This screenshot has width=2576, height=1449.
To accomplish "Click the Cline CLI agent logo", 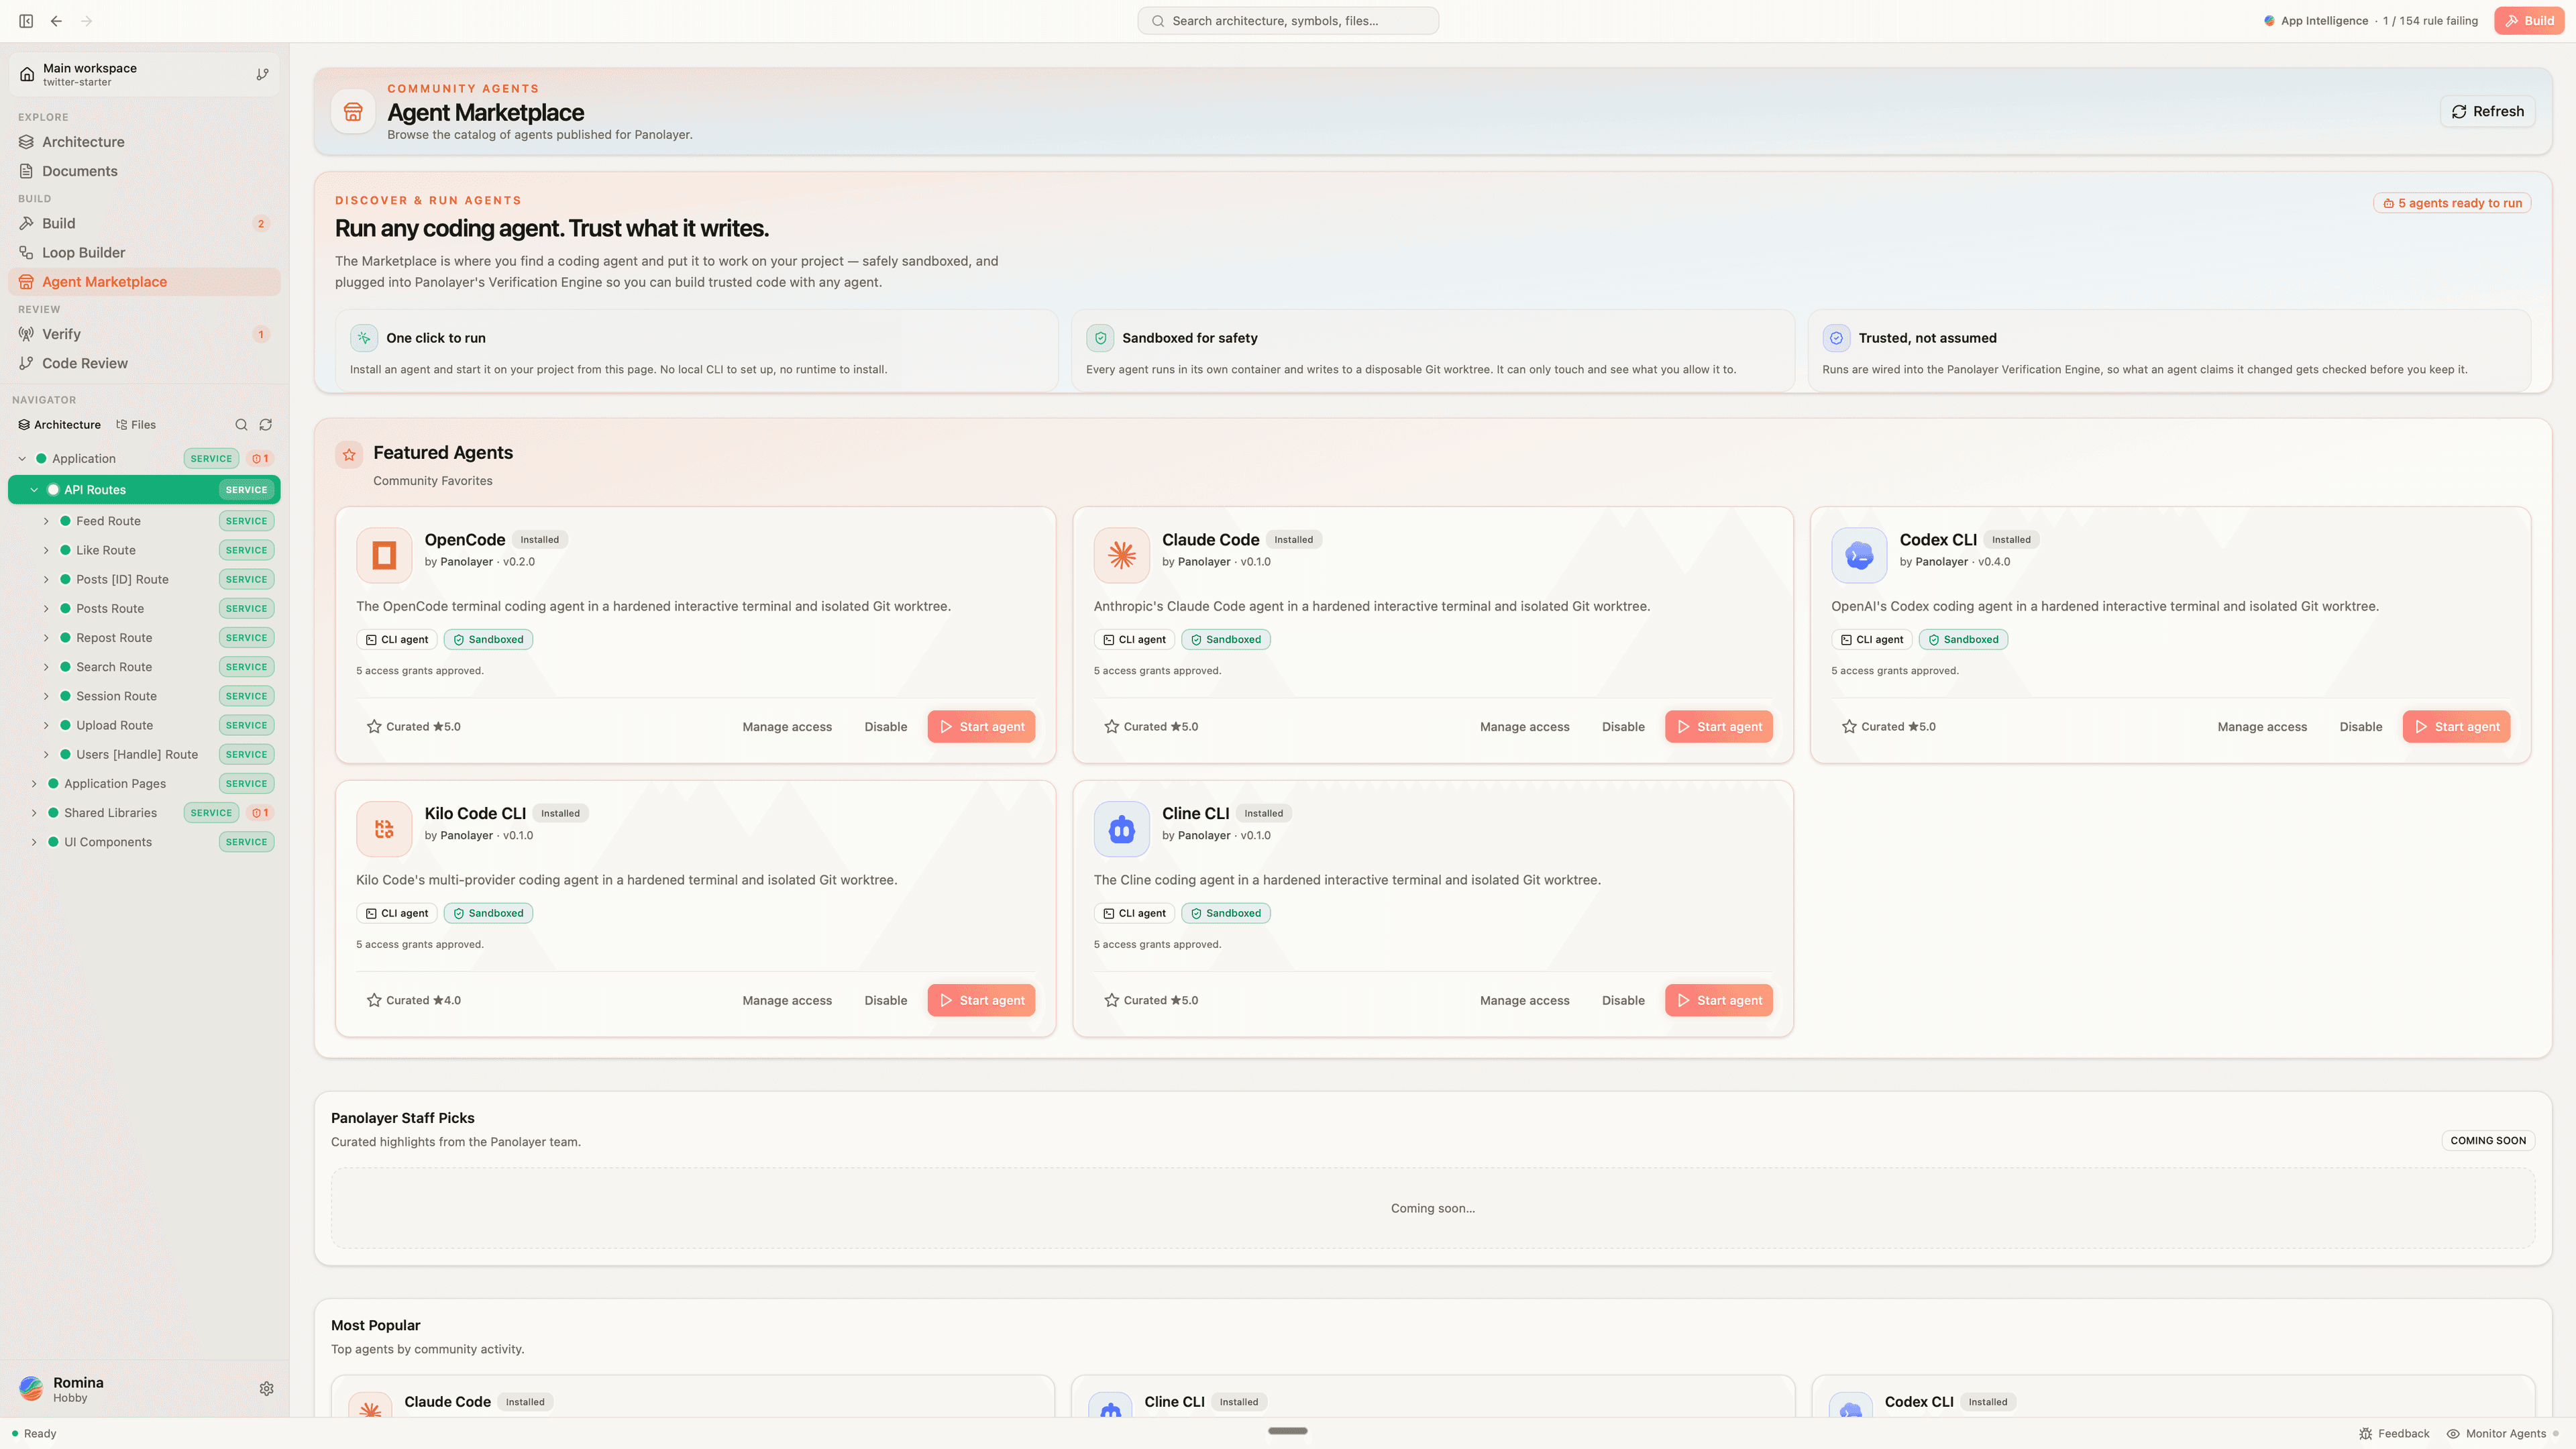I will pyautogui.click(x=1122, y=829).
